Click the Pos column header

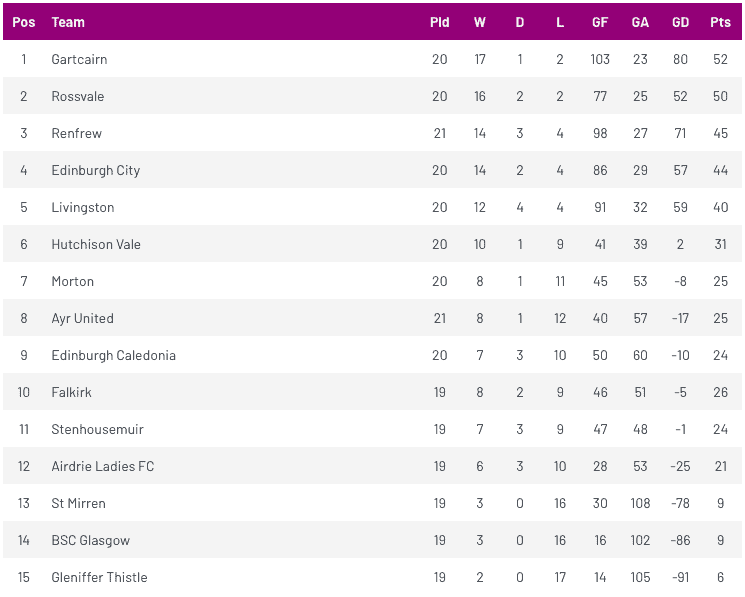pyautogui.click(x=24, y=22)
